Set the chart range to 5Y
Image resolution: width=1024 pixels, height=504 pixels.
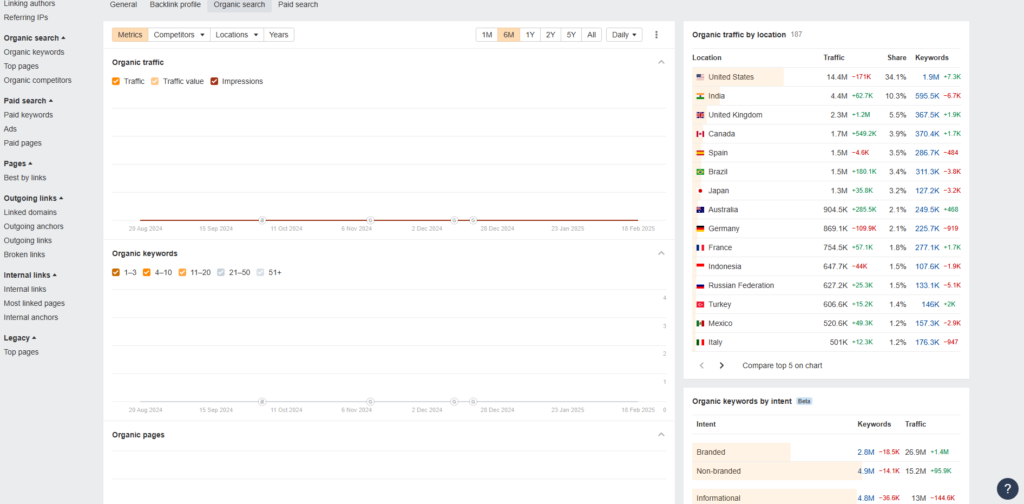click(x=571, y=35)
